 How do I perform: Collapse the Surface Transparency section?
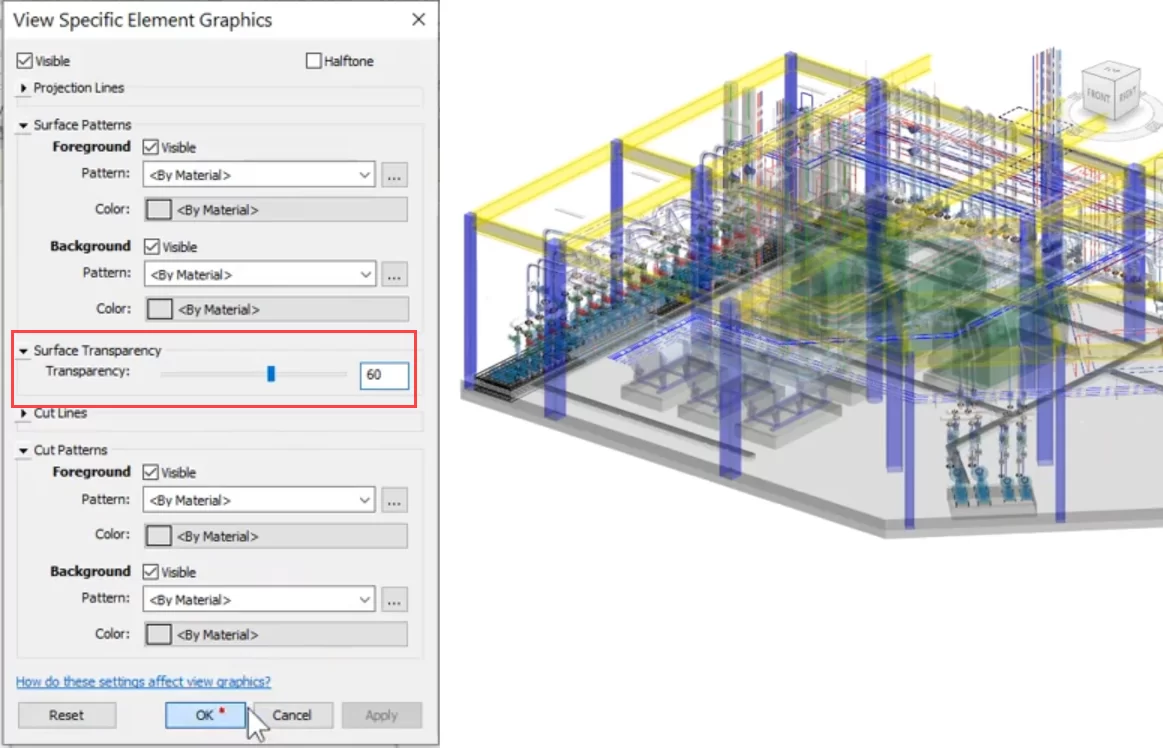tap(24, 351)
